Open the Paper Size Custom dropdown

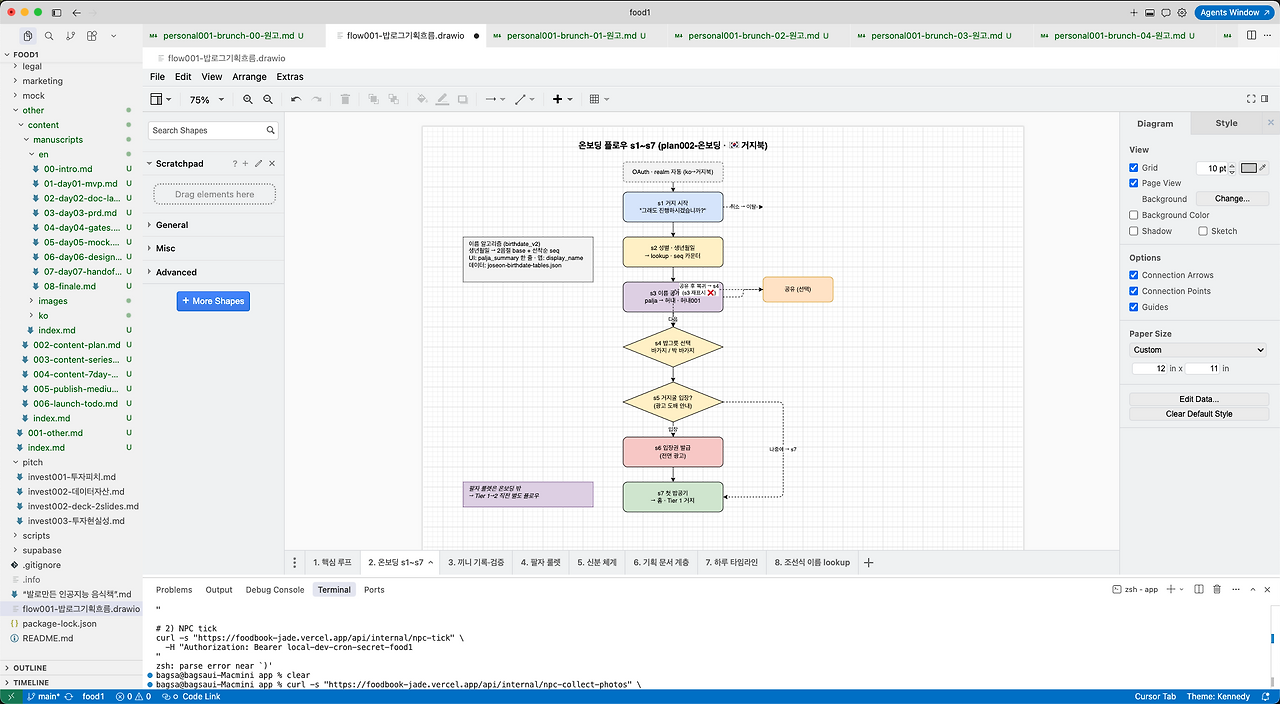point(1198,350)
